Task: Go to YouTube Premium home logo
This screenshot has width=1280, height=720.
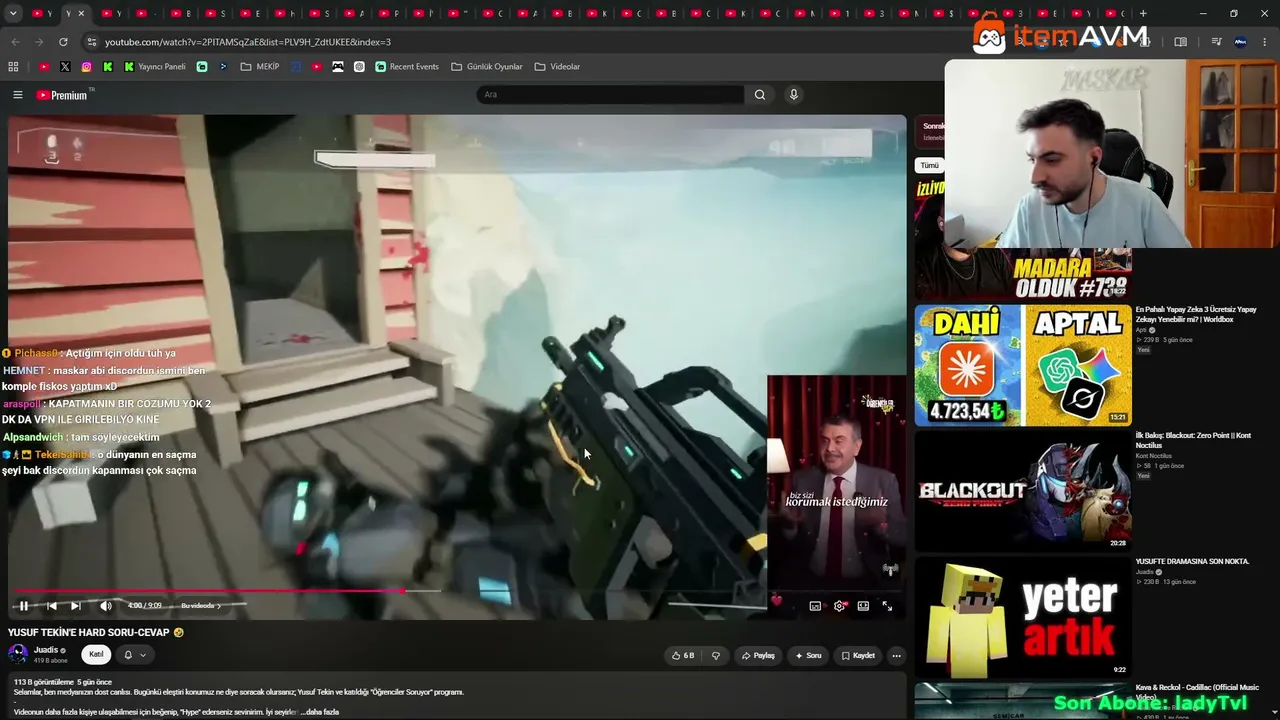Action: (x=63, y=95)
